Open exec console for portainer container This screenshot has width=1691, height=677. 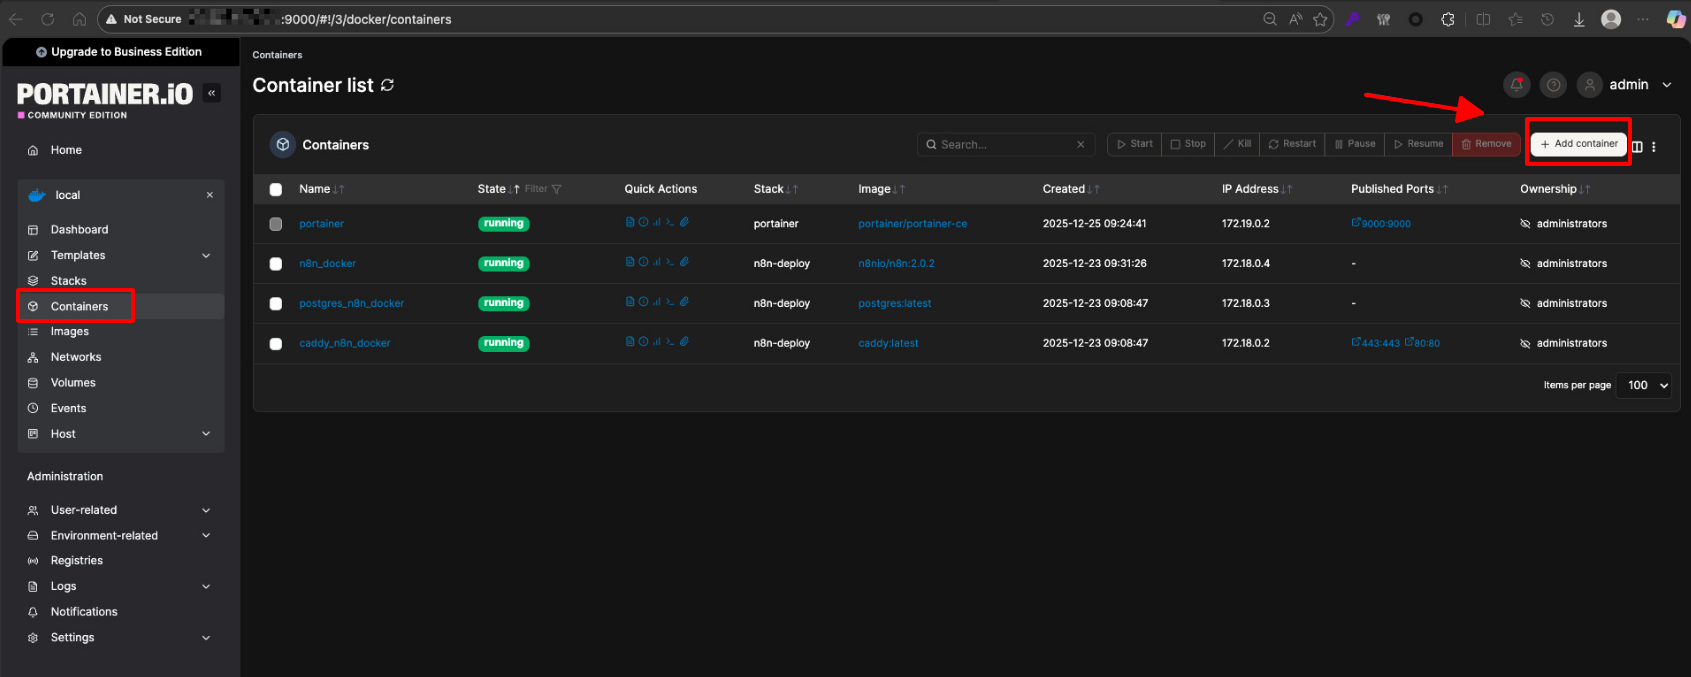(x=670, y=222)
